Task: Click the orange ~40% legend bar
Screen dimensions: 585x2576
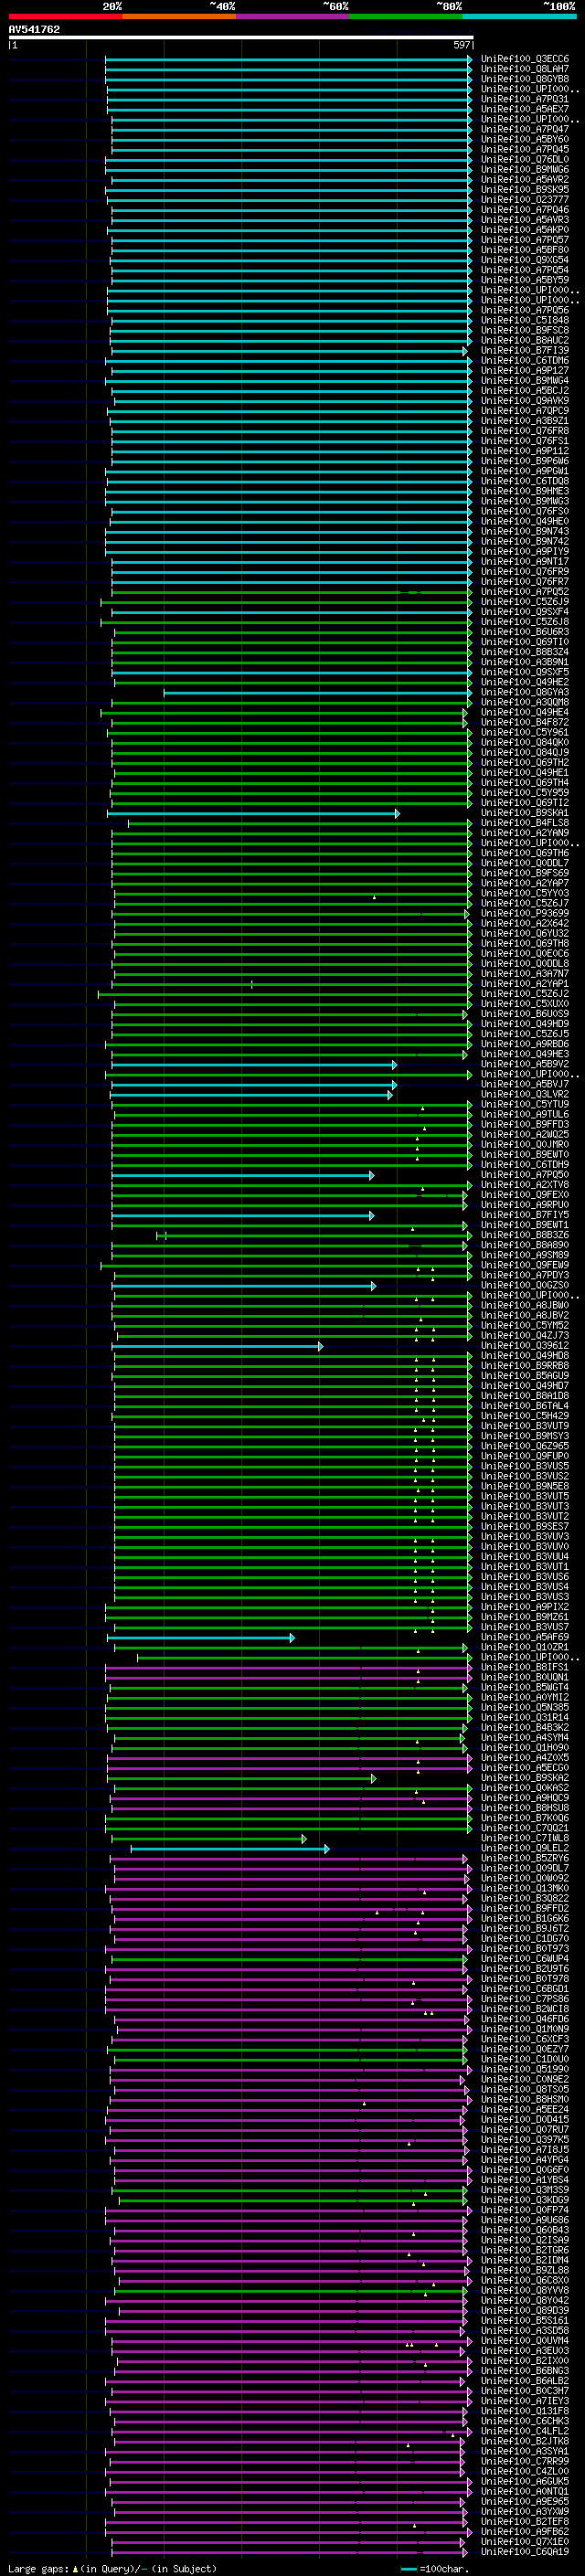Action: pyautogui.click(x=179, y=16)
